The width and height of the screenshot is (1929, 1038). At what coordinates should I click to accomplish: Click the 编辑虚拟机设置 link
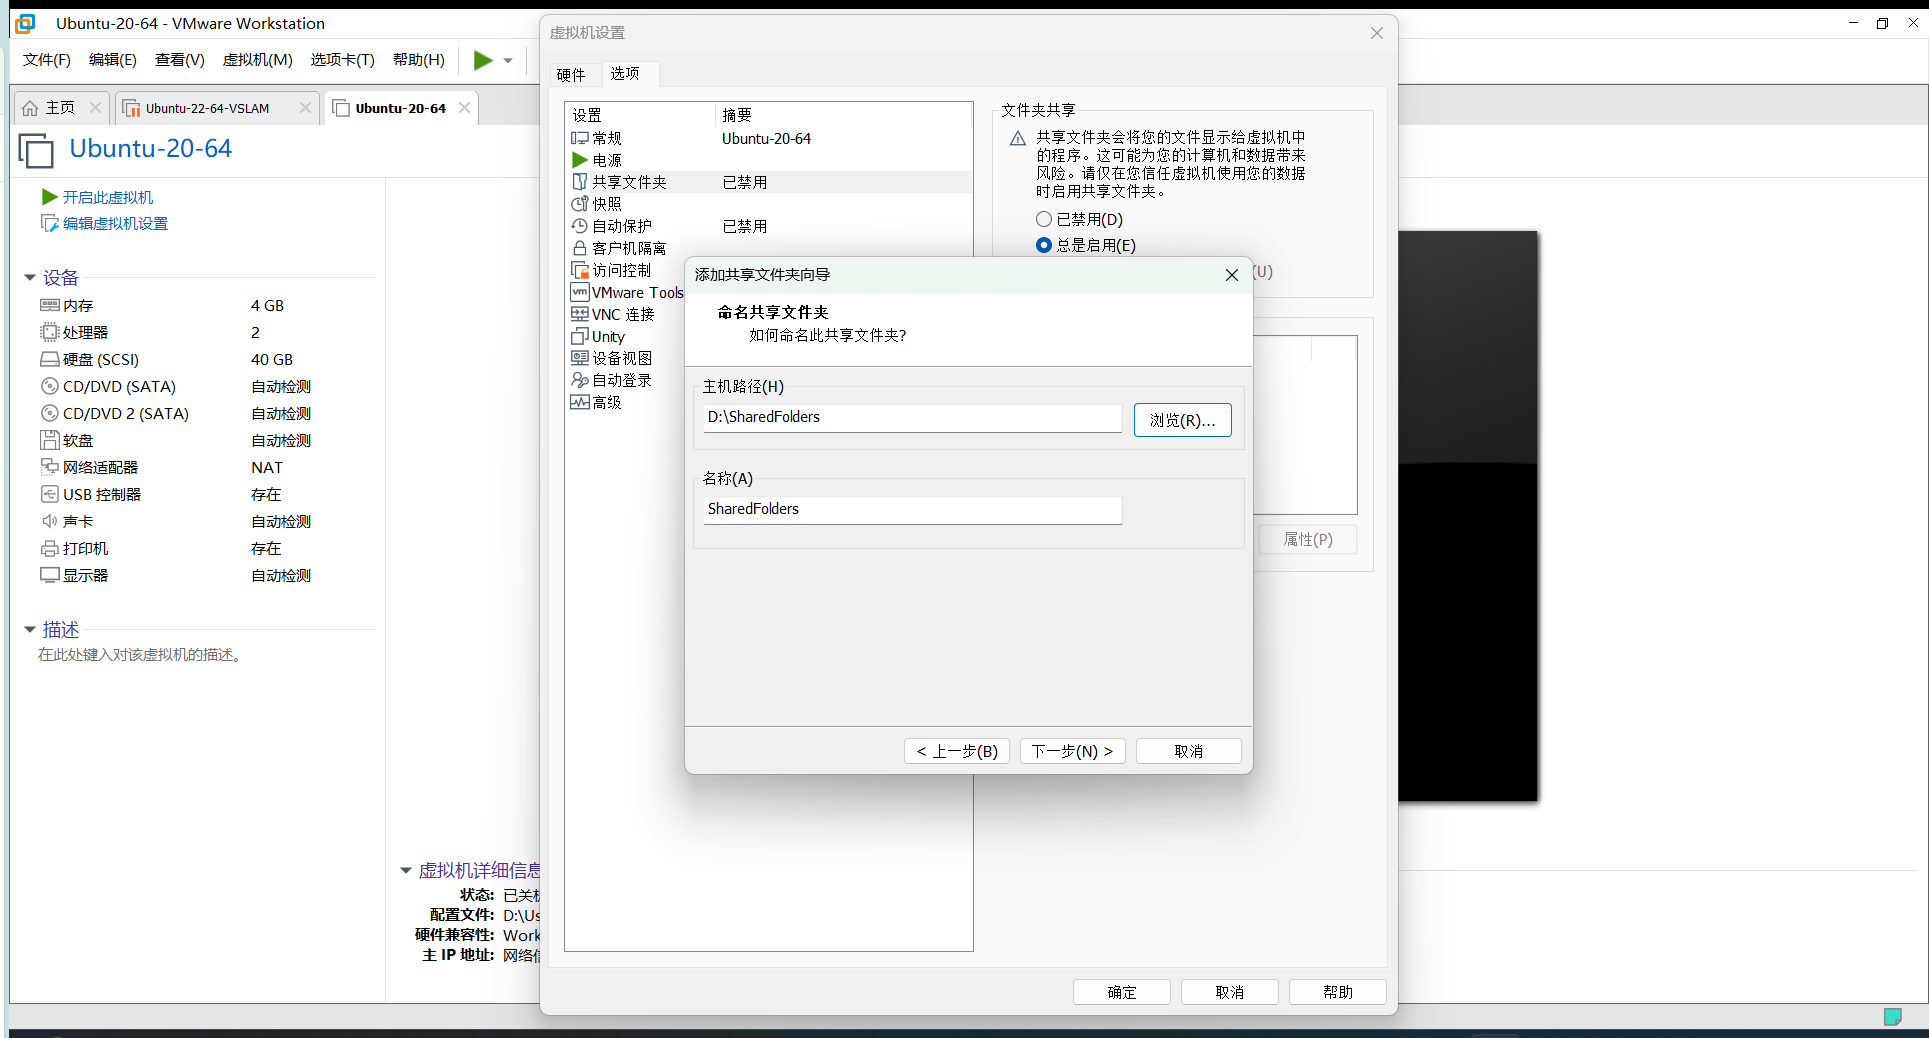click(x=115, y=223)
